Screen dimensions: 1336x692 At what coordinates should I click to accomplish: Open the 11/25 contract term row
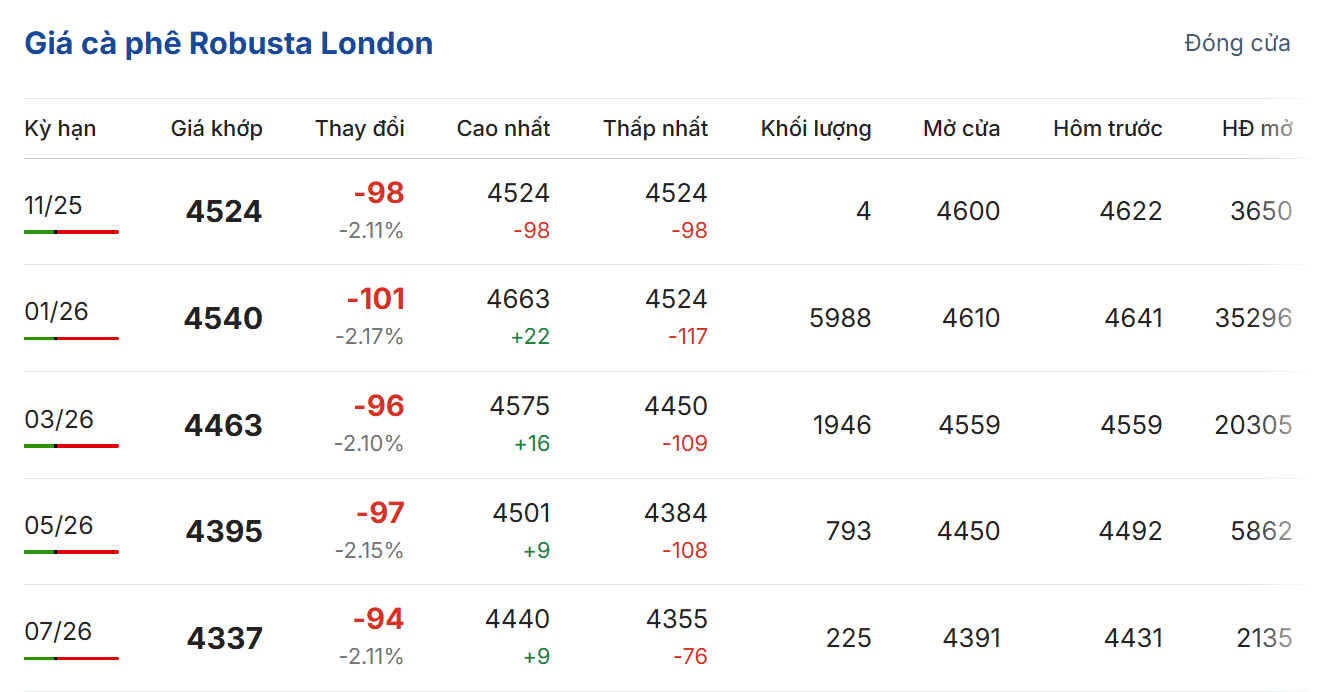click(53, 206)
